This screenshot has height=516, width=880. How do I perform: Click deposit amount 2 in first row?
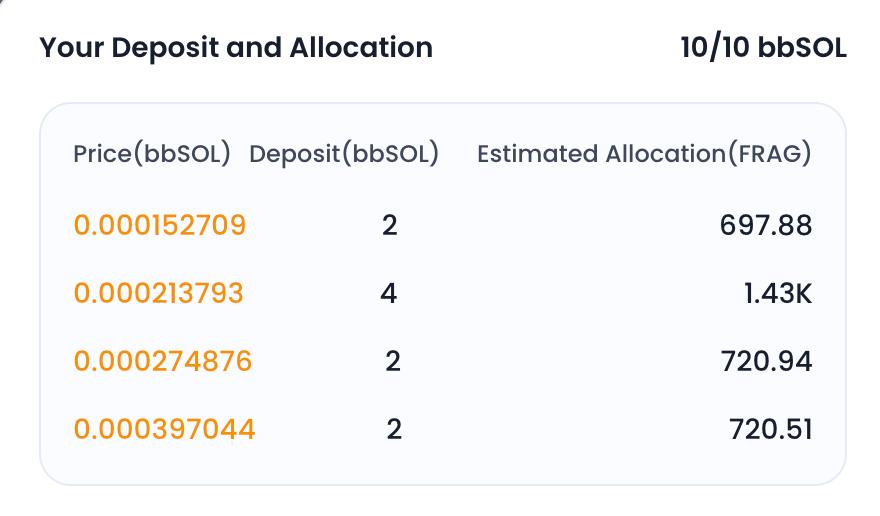[390, 225]
